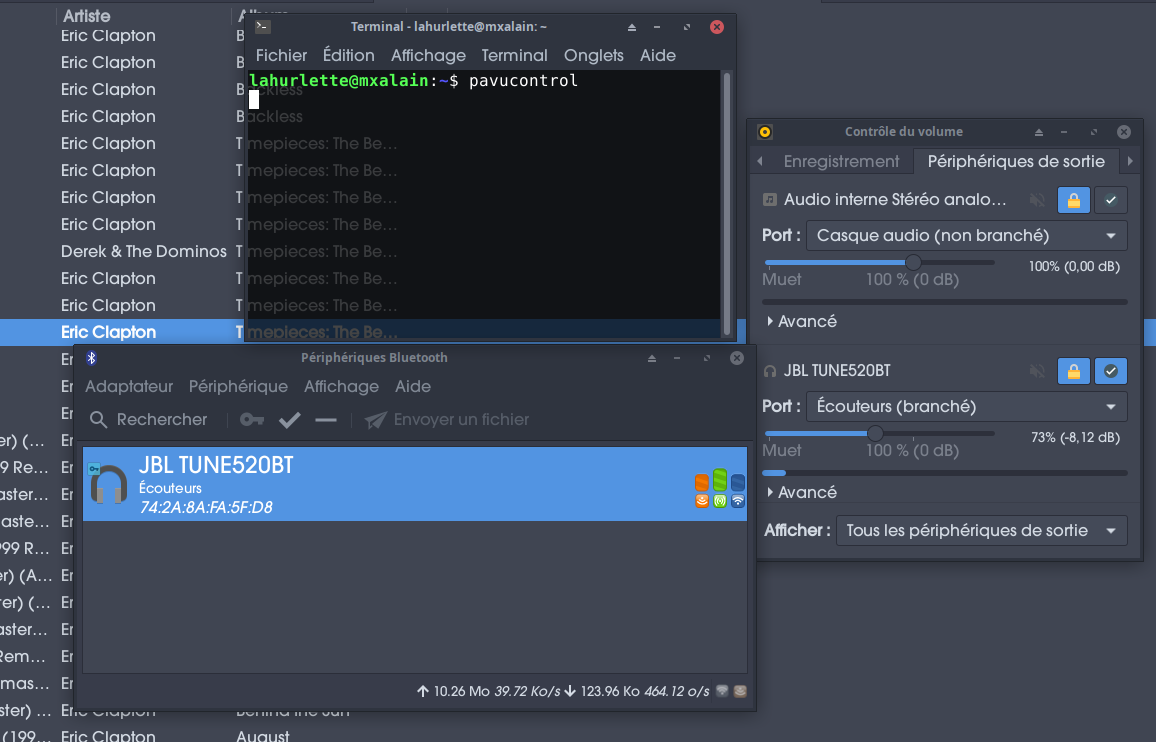Click tan drive status icon in Bluetooth status bar
This screenshot has height=742, width=1156.
[740, 691]
